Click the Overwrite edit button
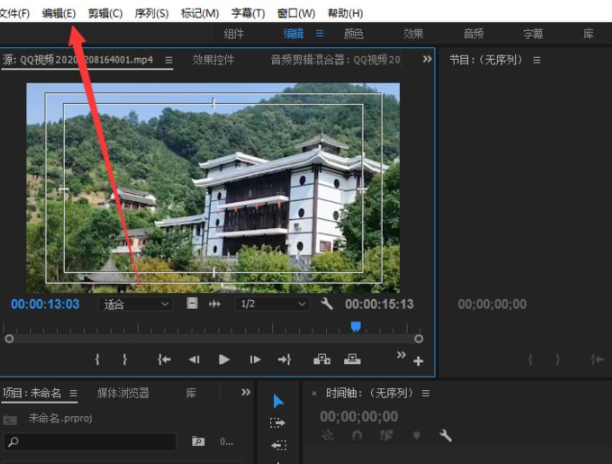The image size is (612, 464). click(x=352, y=359)
